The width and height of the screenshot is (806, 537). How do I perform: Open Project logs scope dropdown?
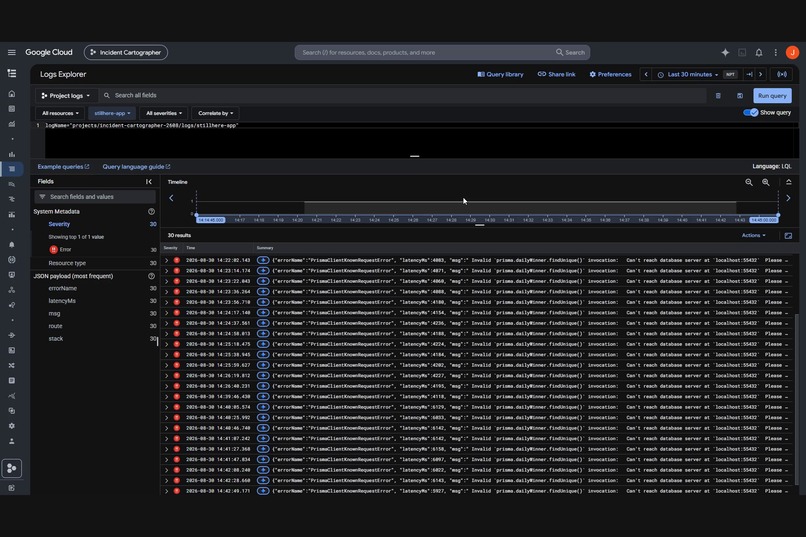click(x=66, y=96)
